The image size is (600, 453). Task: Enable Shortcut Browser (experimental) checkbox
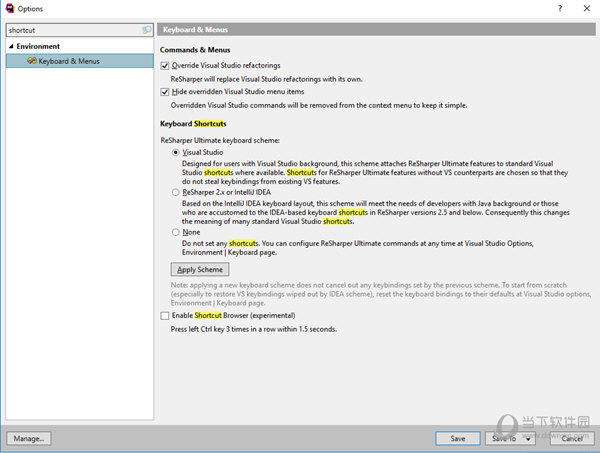pos(165,316)
